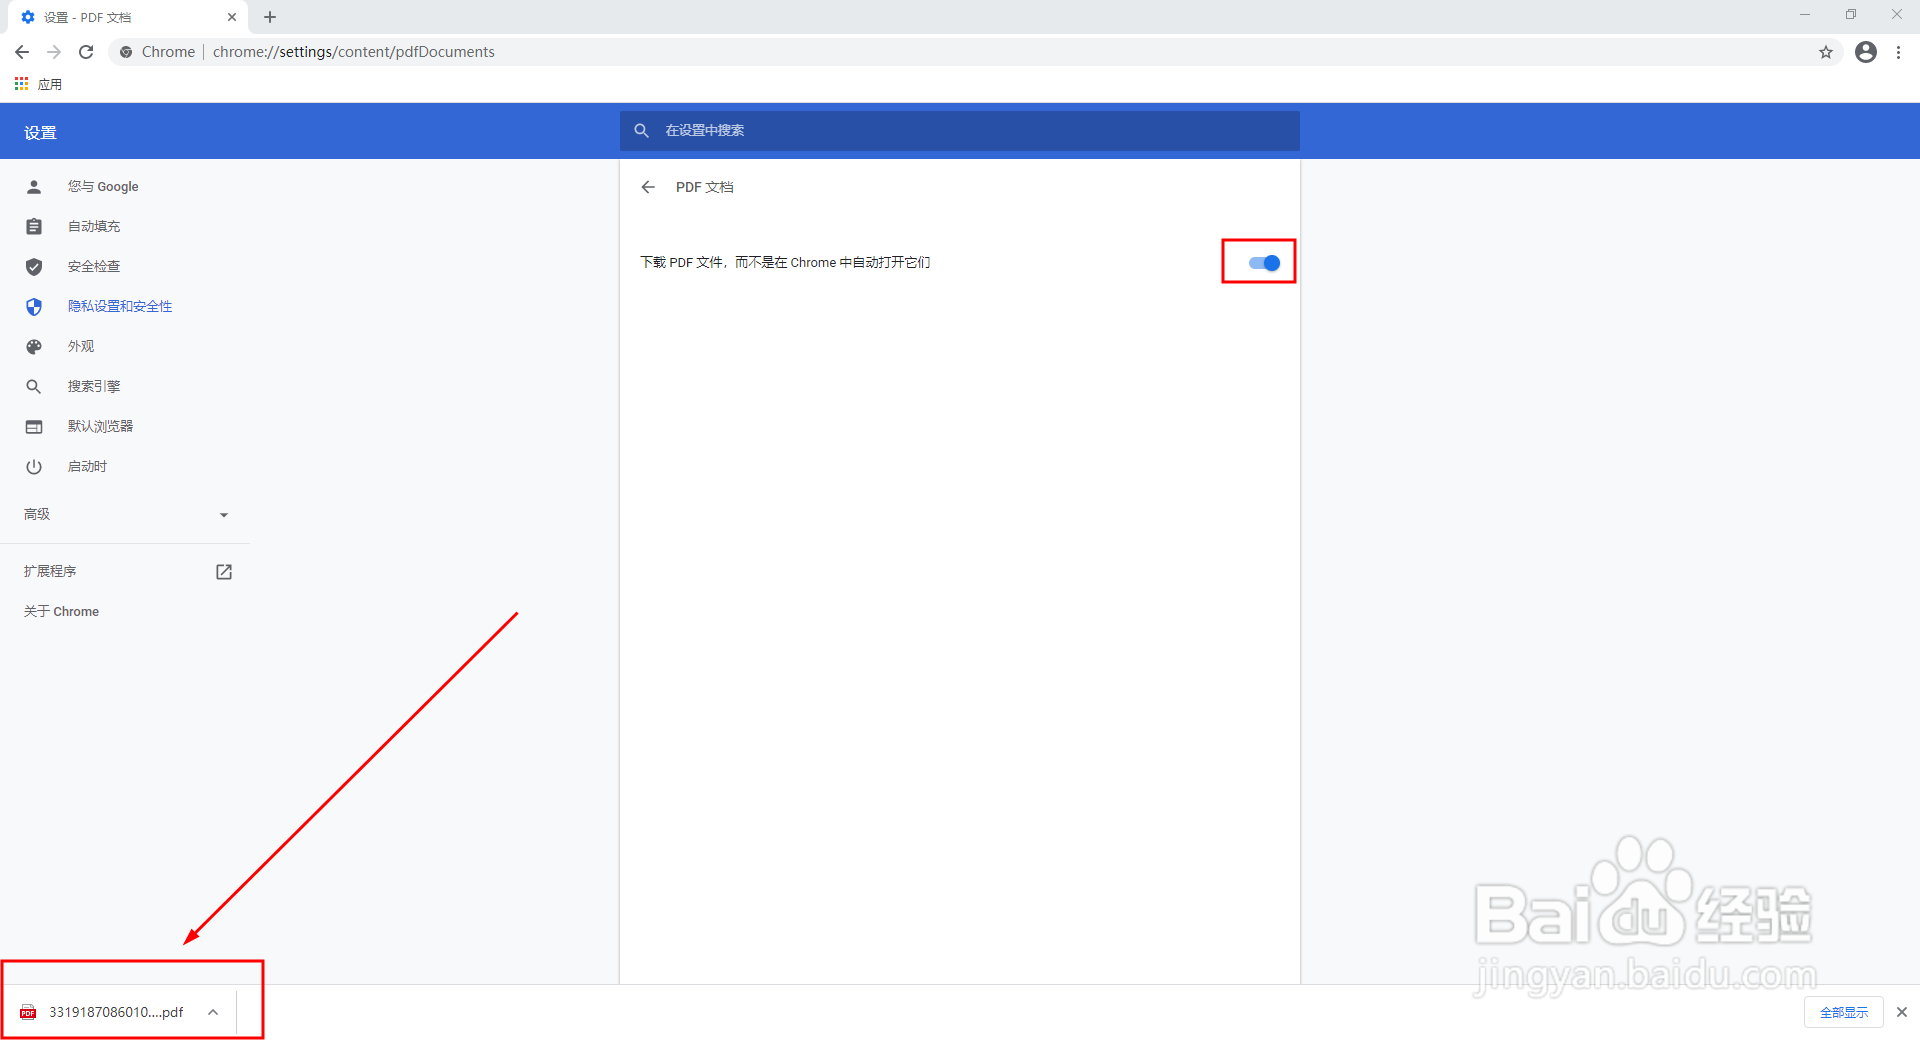The width and height of the screenshot is (1920, 1040).
Task: Close the downloads bar
Action: click(1902, 1012)
